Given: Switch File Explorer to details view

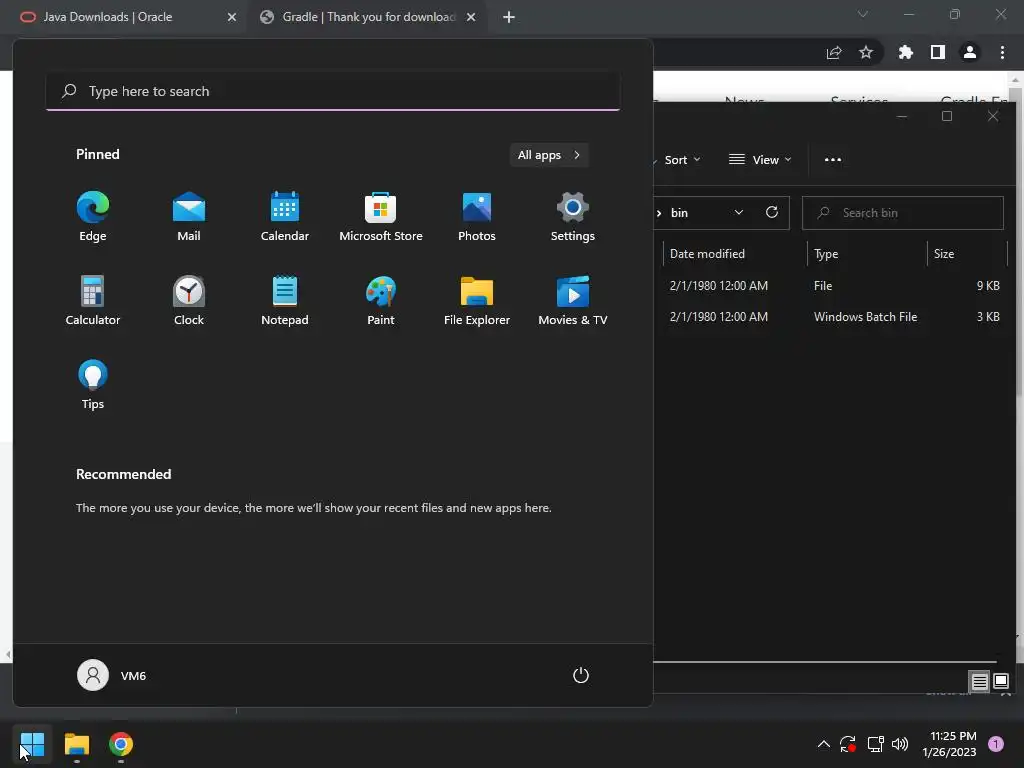Looking at the screenshot, I should click(x=980, y=682).
